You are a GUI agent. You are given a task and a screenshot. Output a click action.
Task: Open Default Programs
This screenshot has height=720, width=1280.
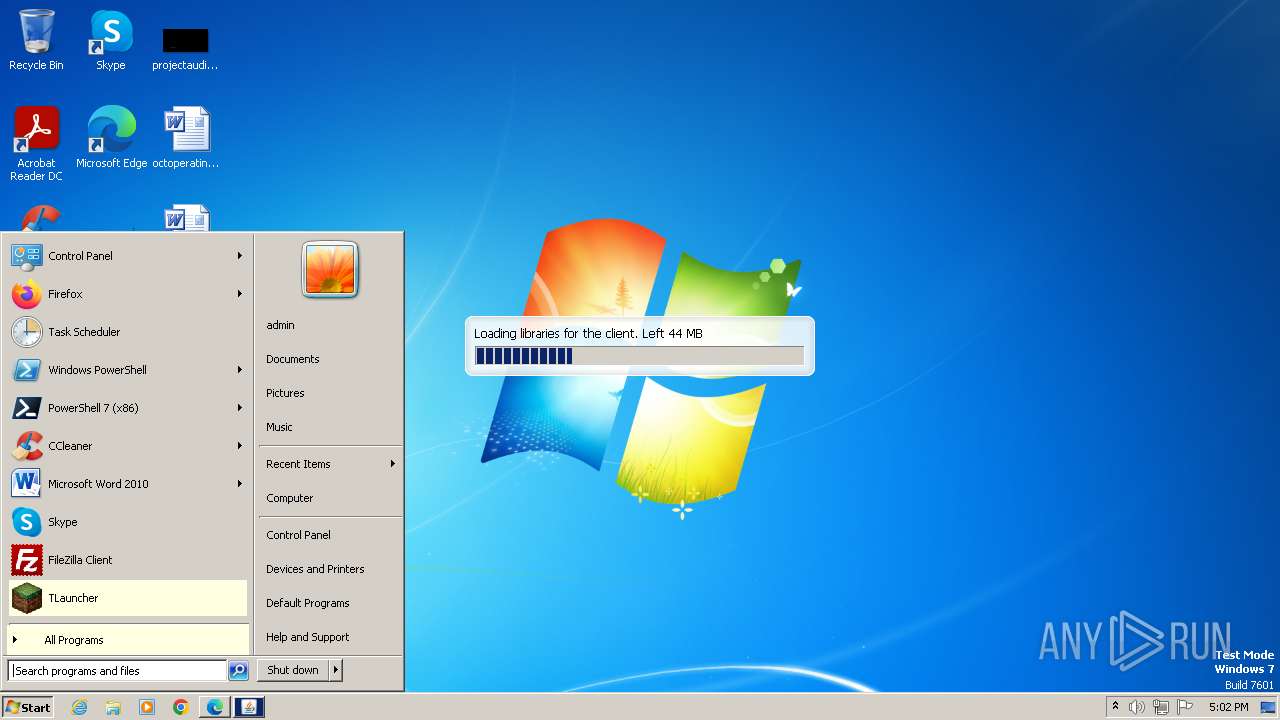point(307,603)
